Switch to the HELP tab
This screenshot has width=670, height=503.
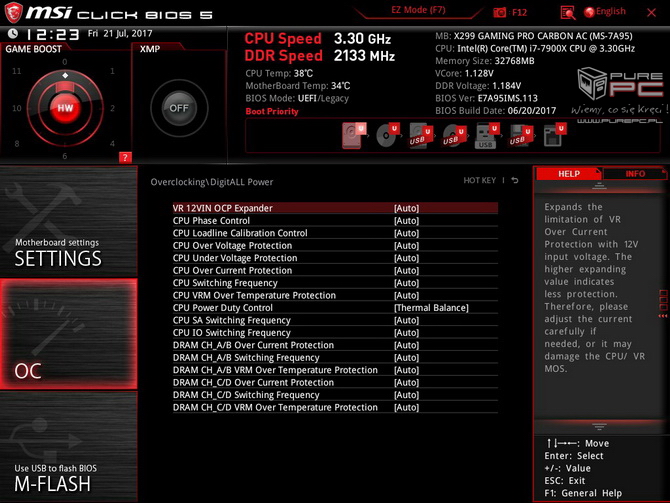tap(568, 174)
